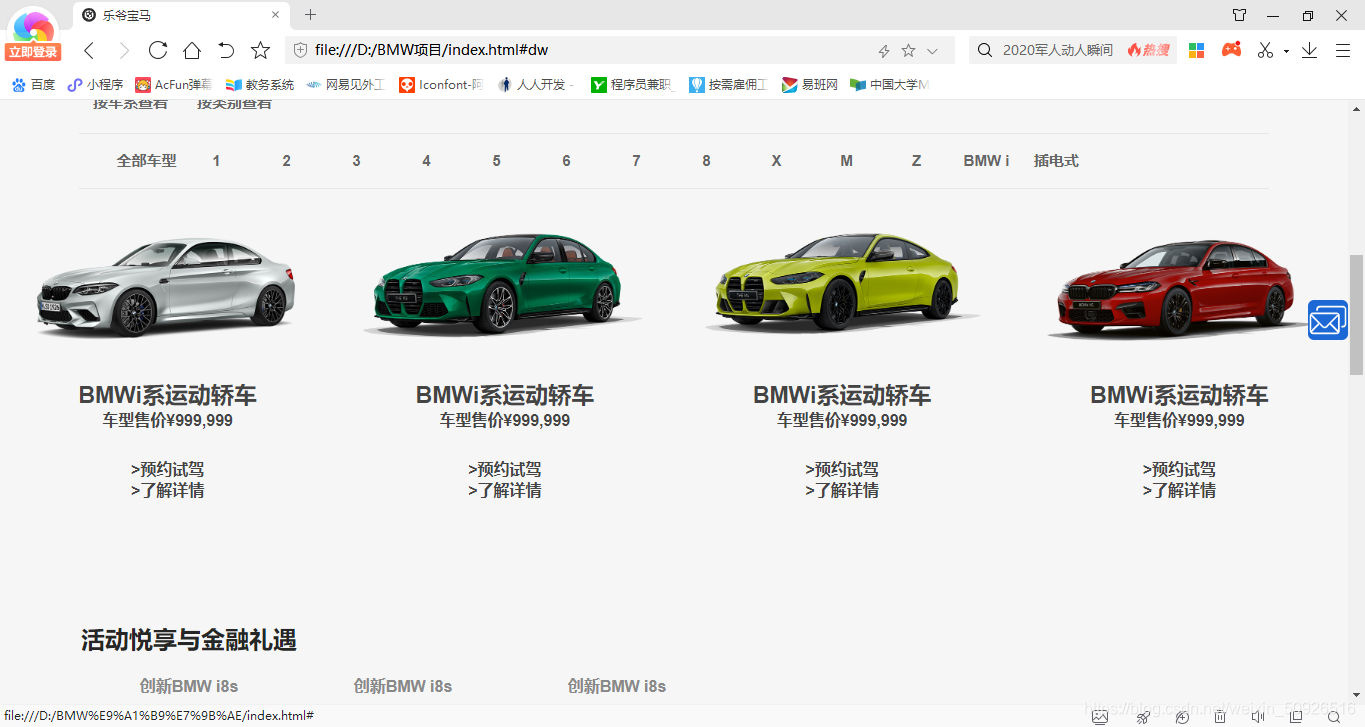Click the green BMW sedan image

coord(502,284)
